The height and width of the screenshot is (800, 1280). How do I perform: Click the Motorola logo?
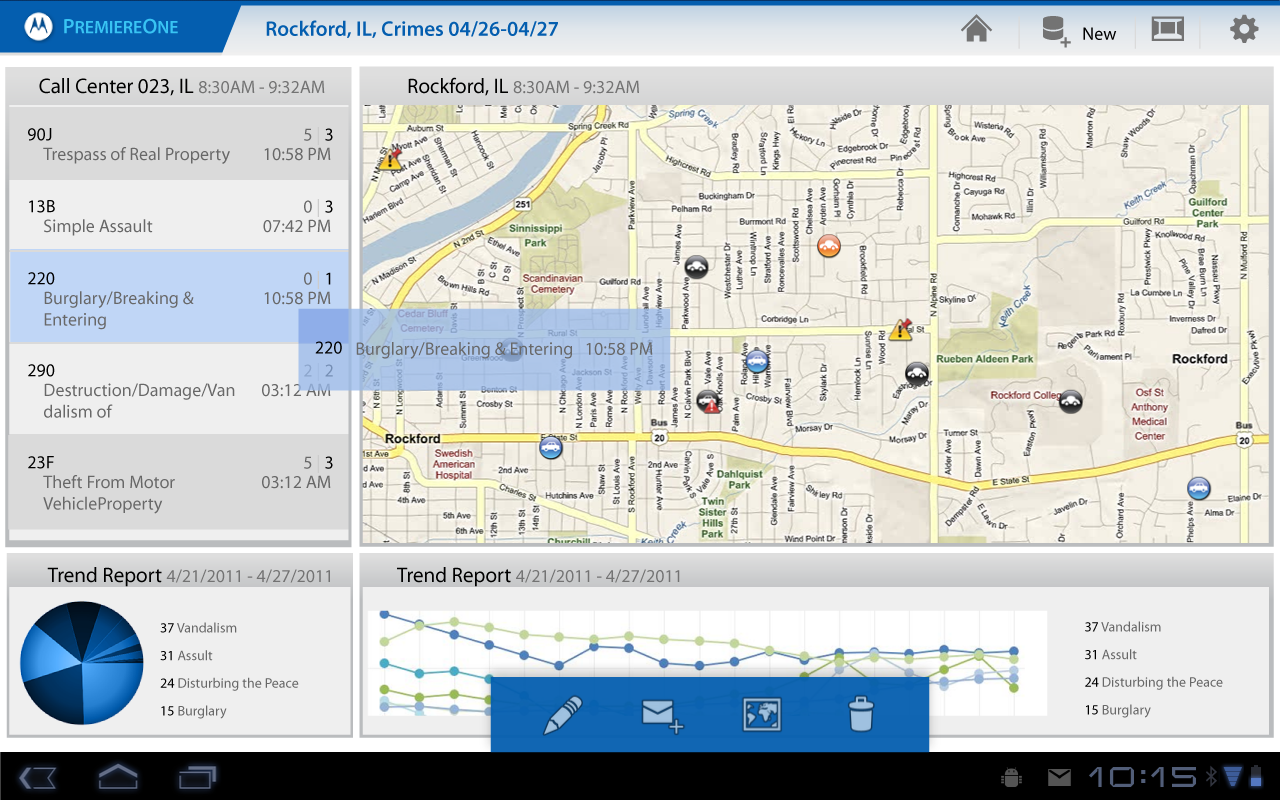pos(39,28)
